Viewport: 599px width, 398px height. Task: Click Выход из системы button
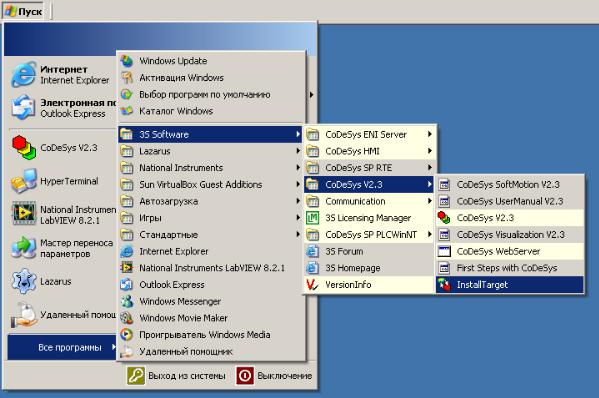coord(176,376)
